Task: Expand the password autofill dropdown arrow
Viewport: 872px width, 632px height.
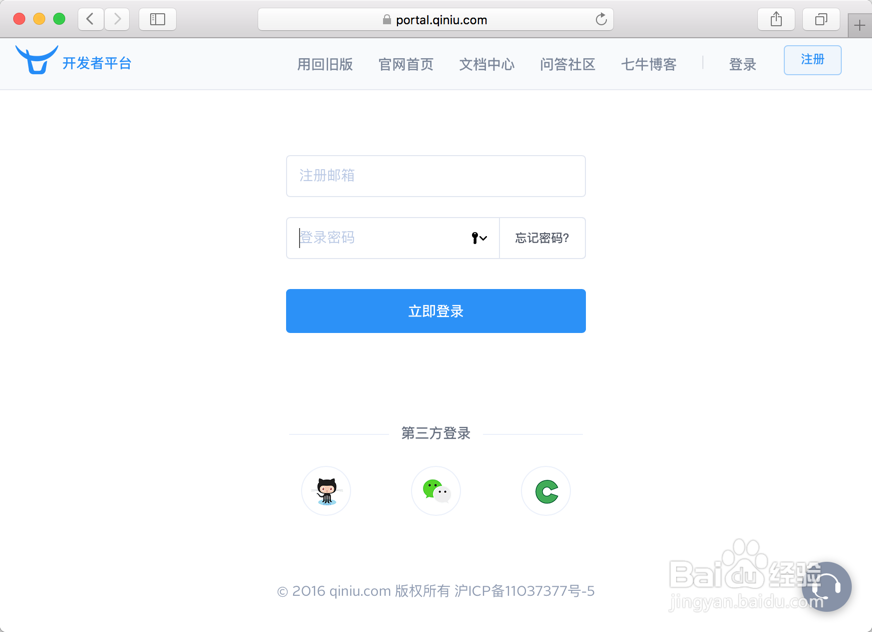Action: (x=481, y=238)
